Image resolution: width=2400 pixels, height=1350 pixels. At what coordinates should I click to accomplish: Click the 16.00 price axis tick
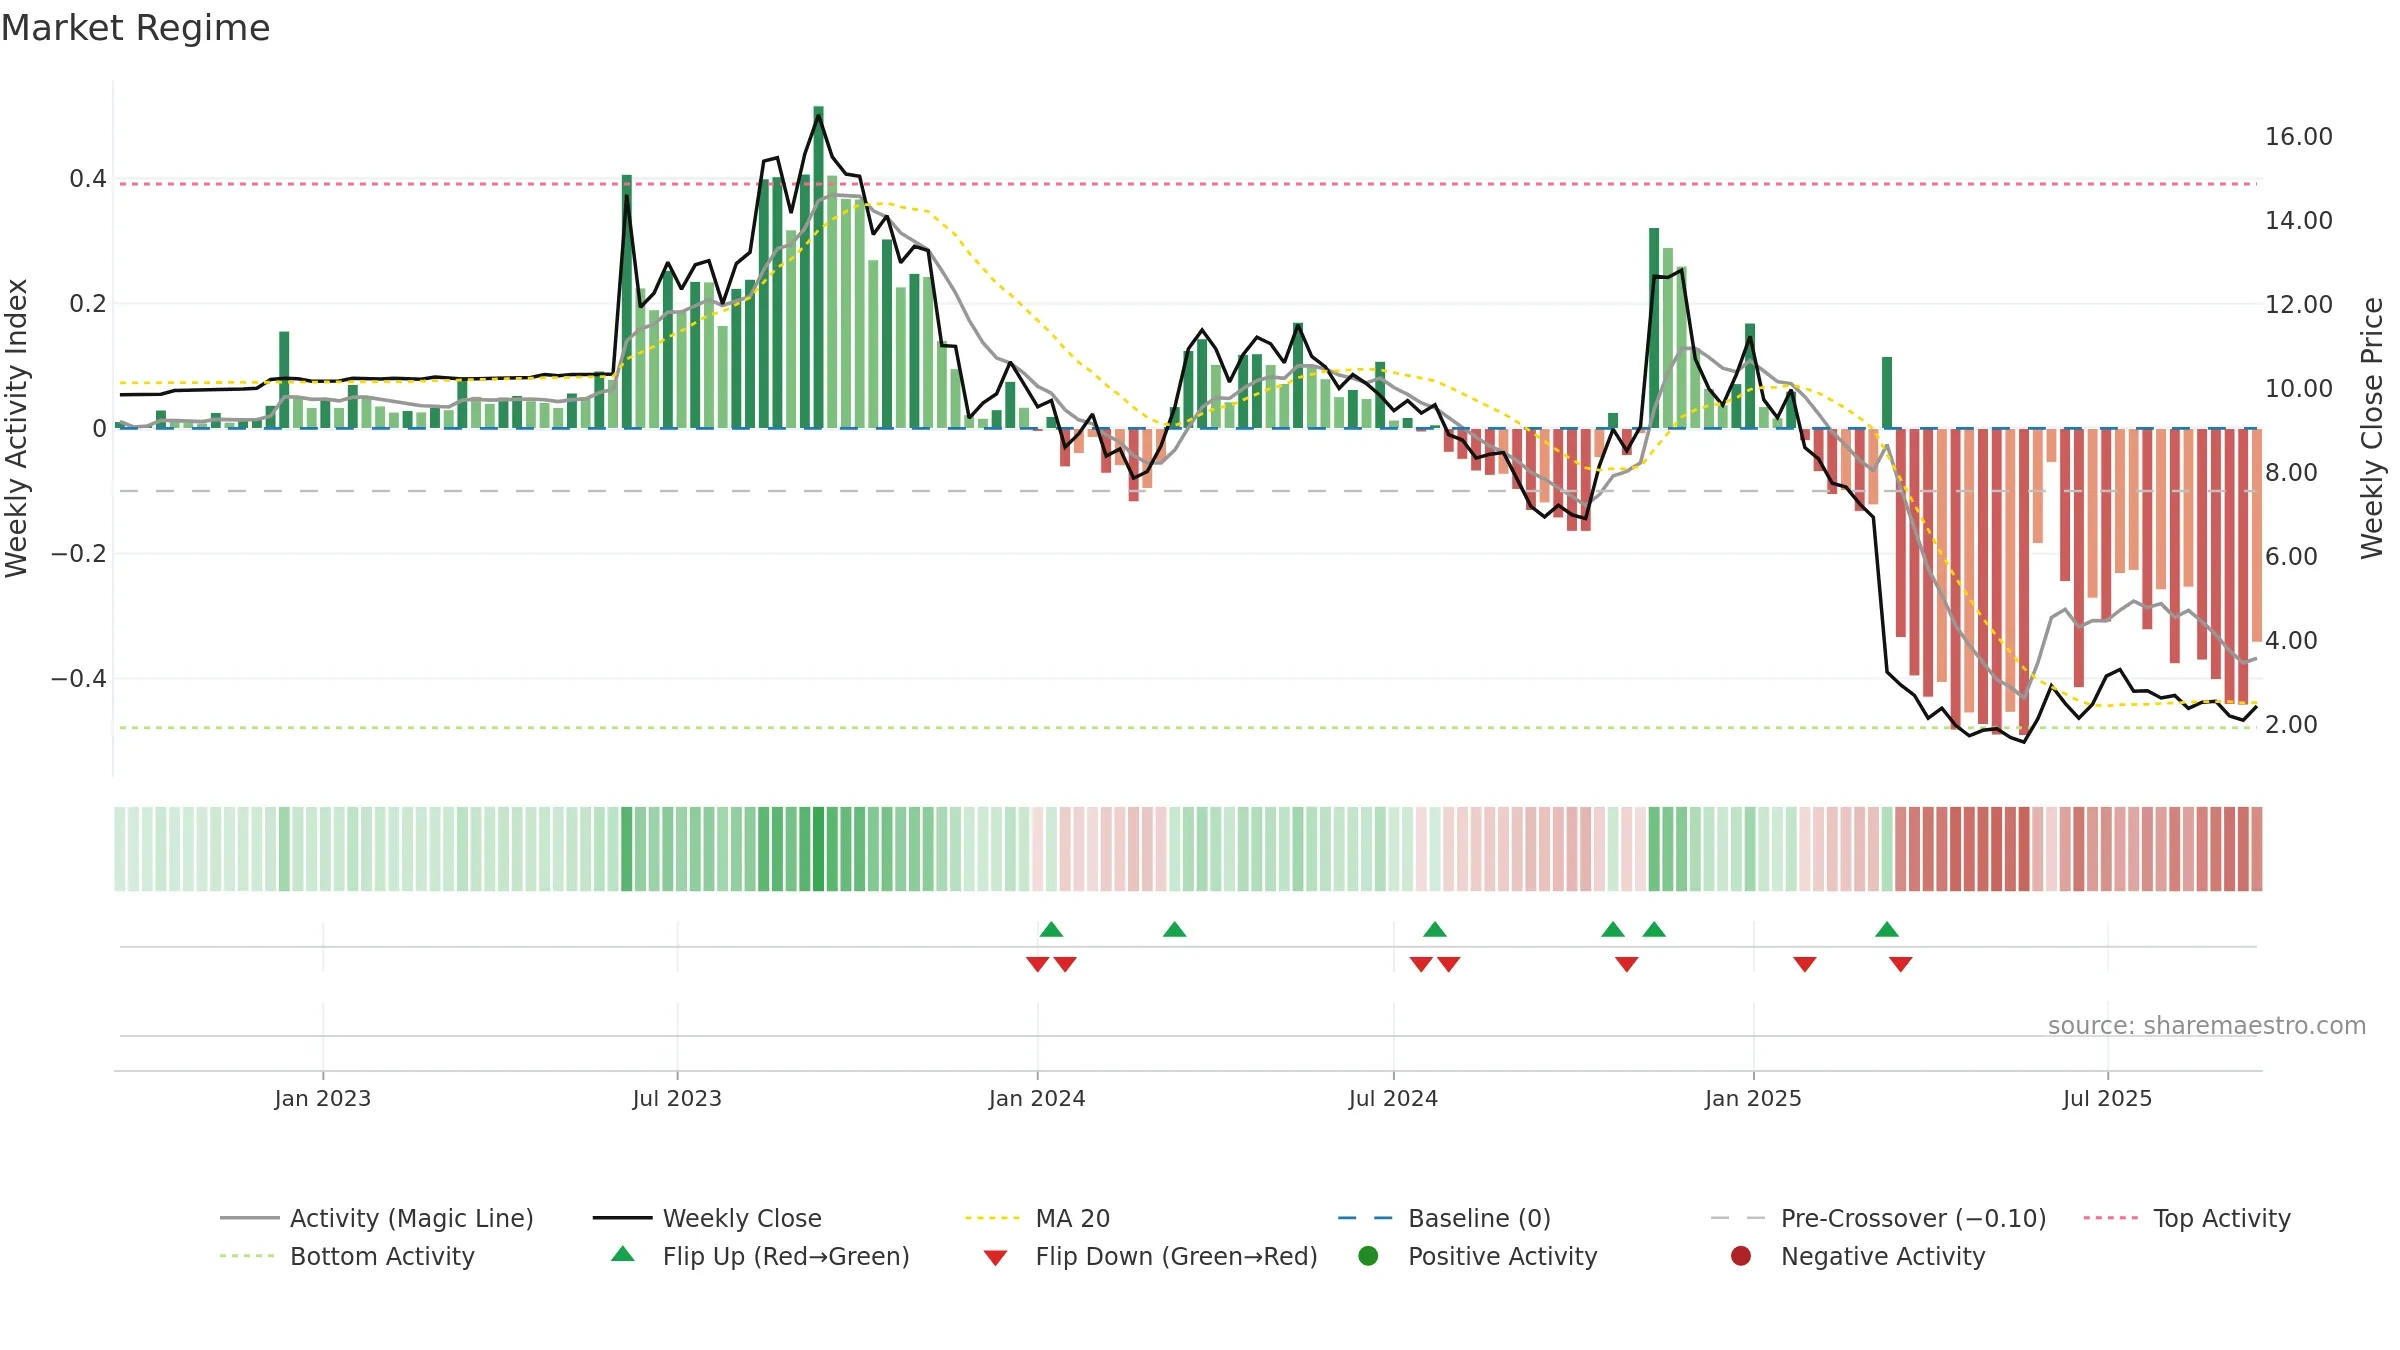pos(2298,137)
